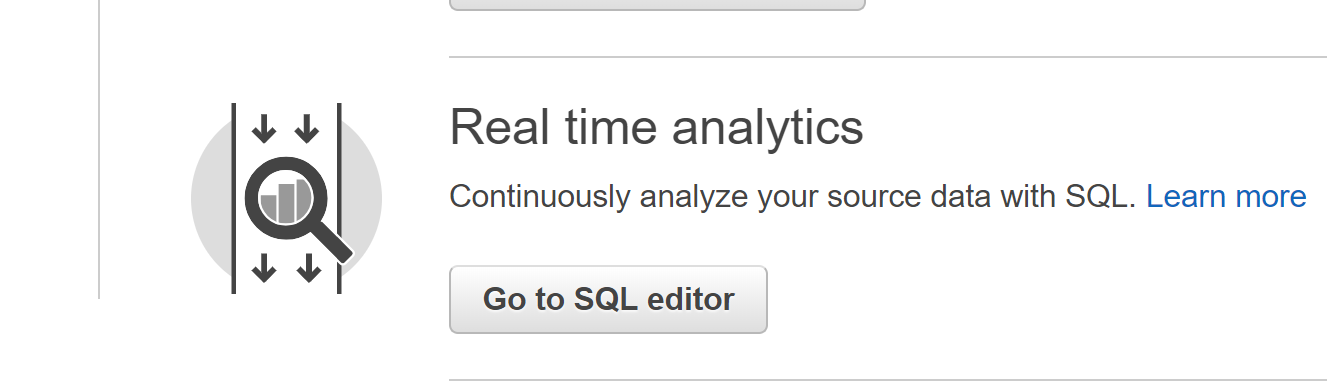Viewport: 1327px width, 387px height.
Task: Click the right vertical bar of stream icon
Action: (339, 198)
